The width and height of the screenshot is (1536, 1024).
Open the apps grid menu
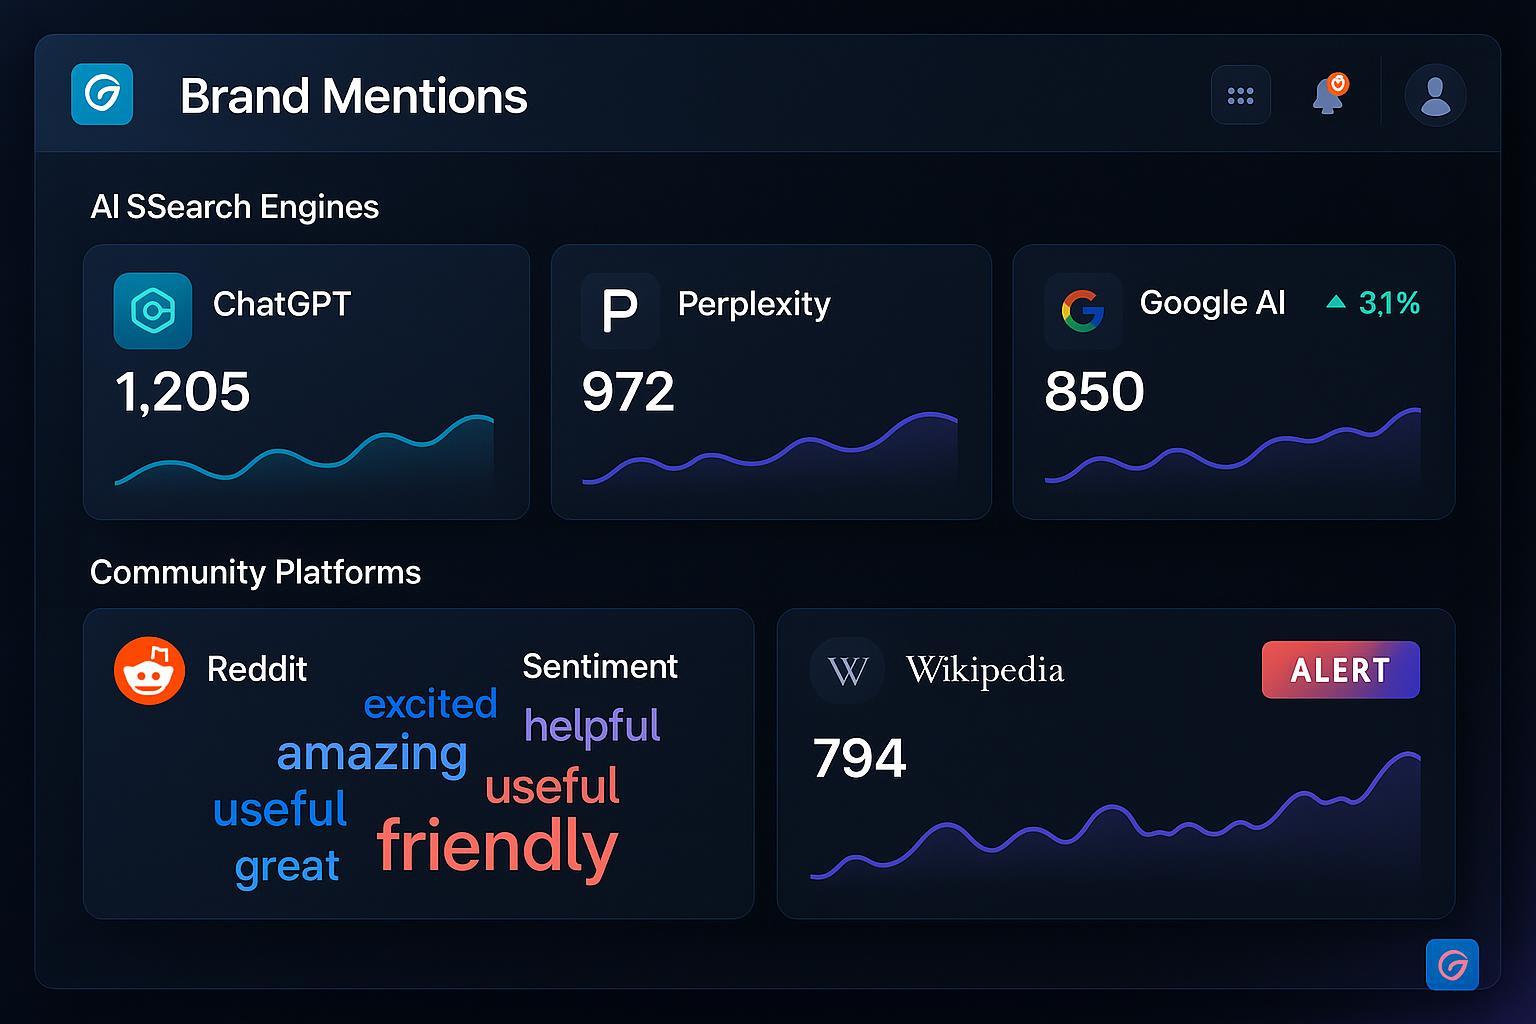tap(1240, 96)
